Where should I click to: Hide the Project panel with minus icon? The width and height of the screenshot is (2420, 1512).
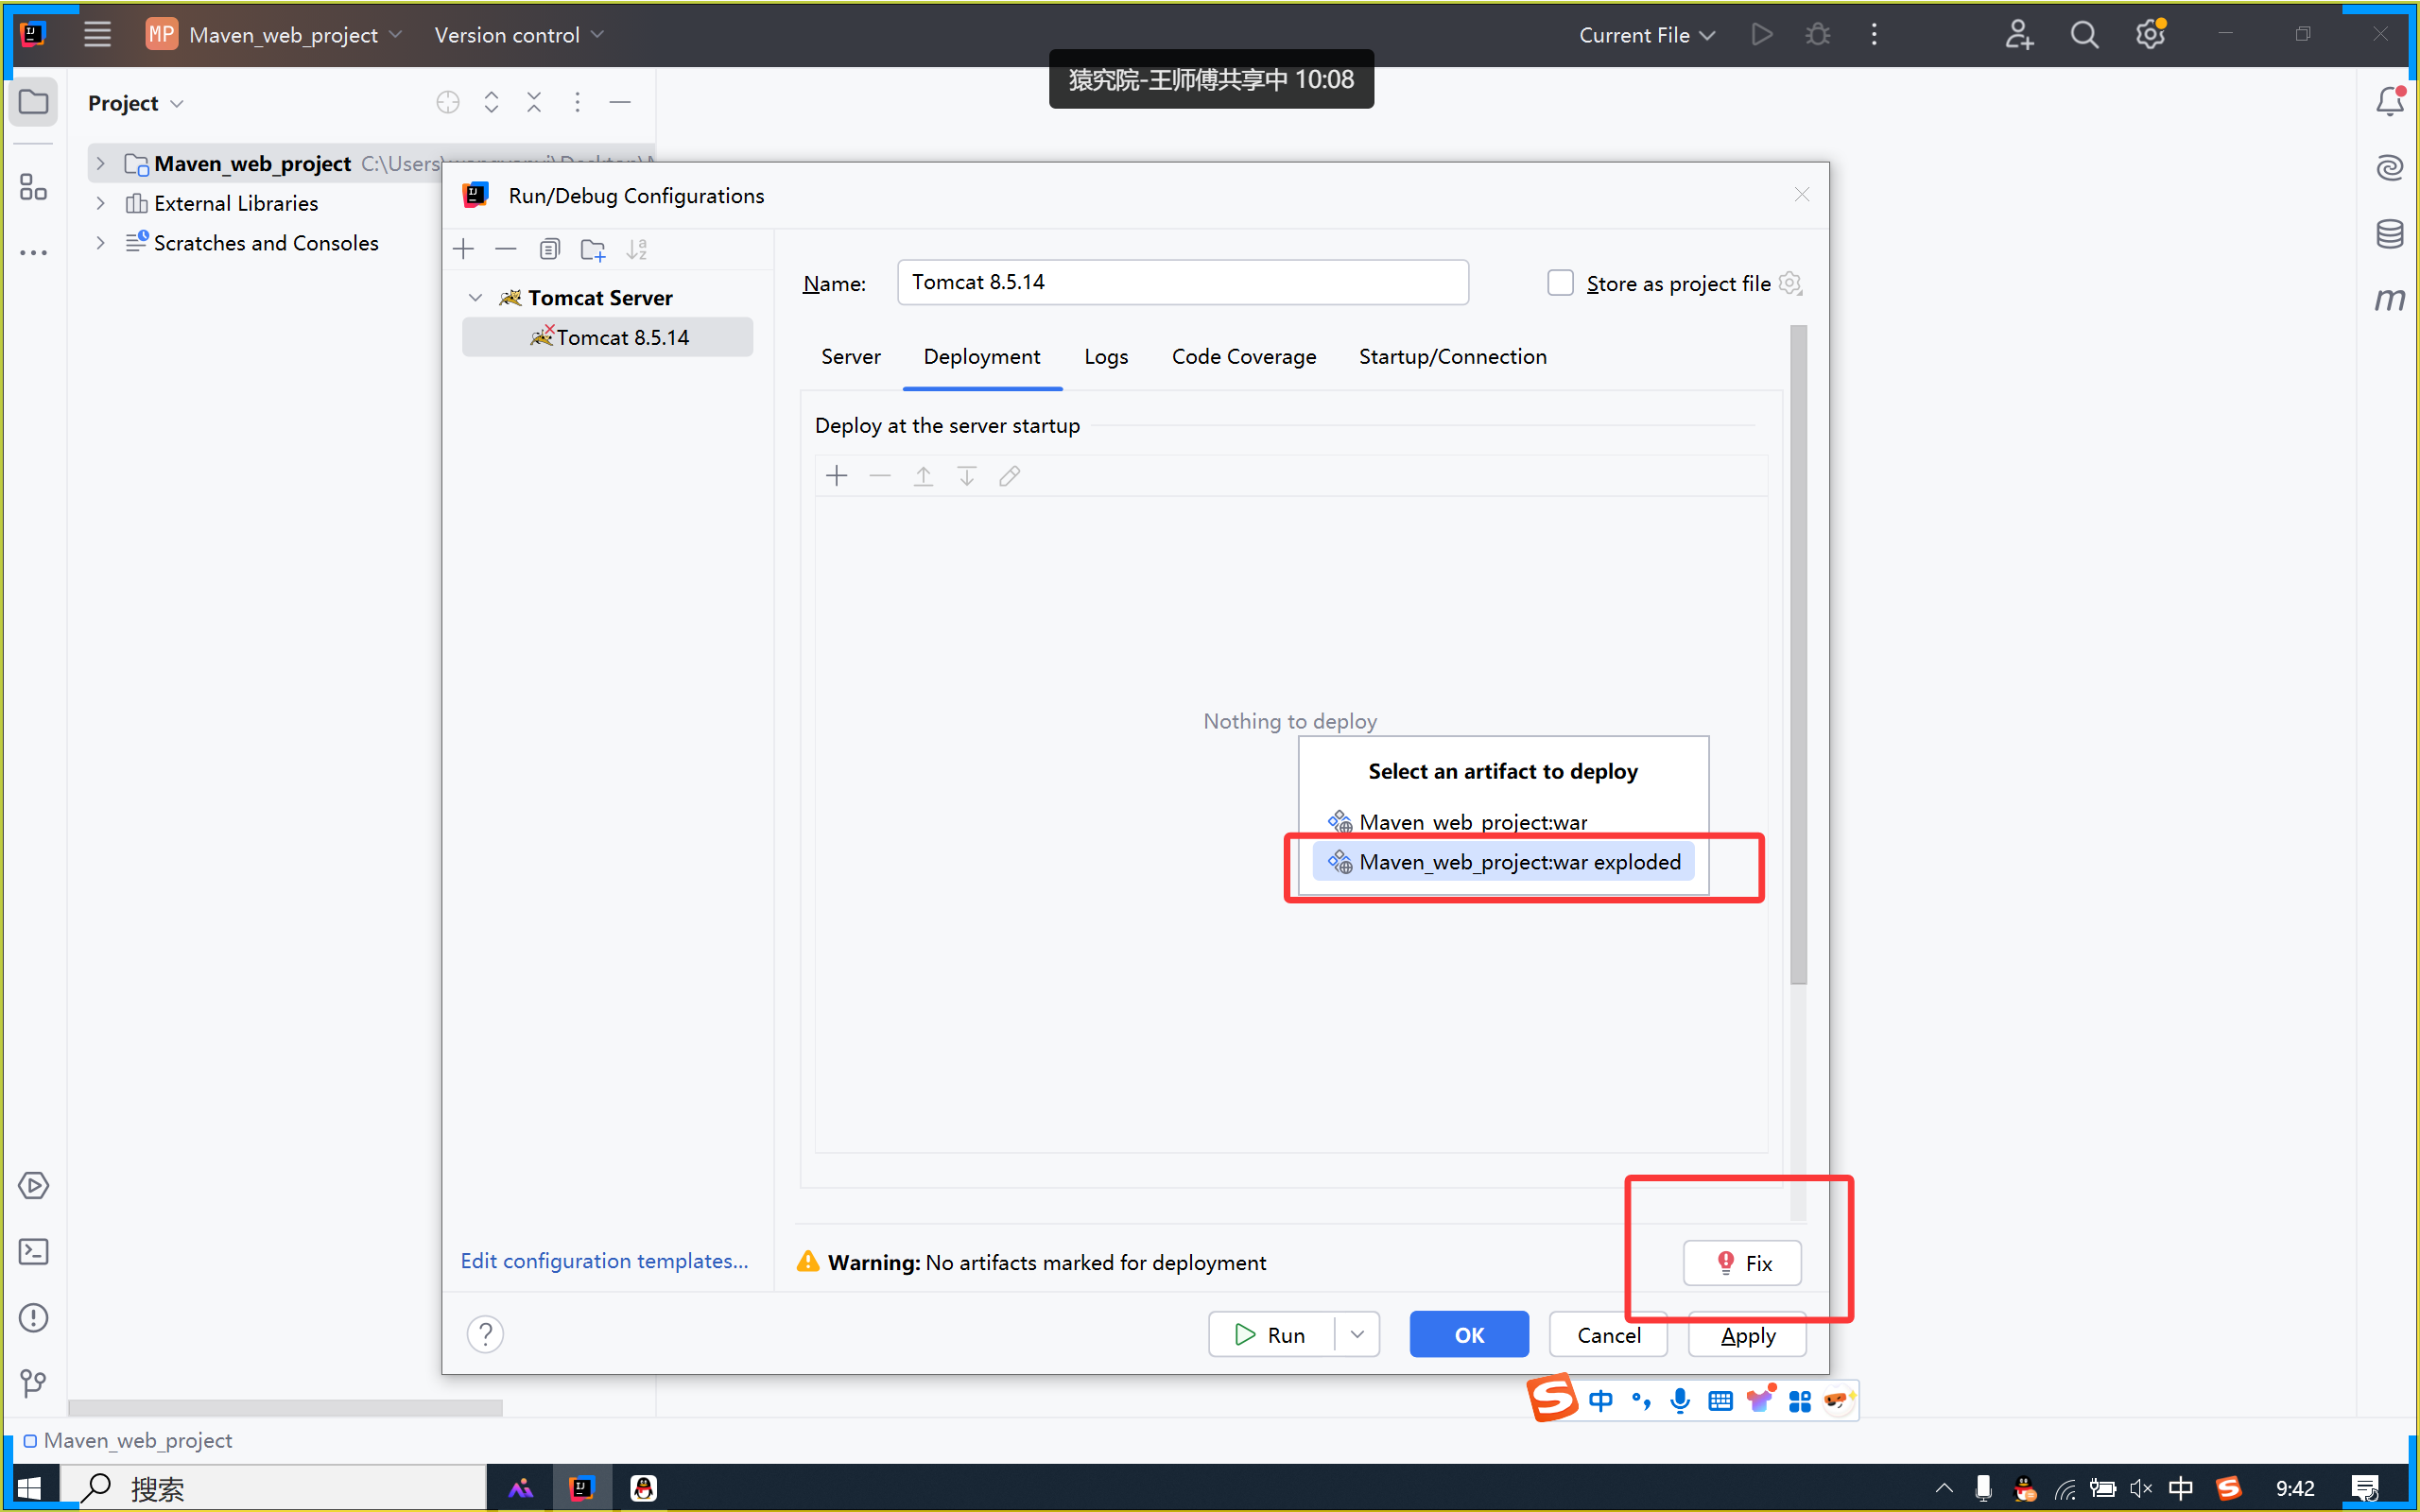[x=620, y=102]
